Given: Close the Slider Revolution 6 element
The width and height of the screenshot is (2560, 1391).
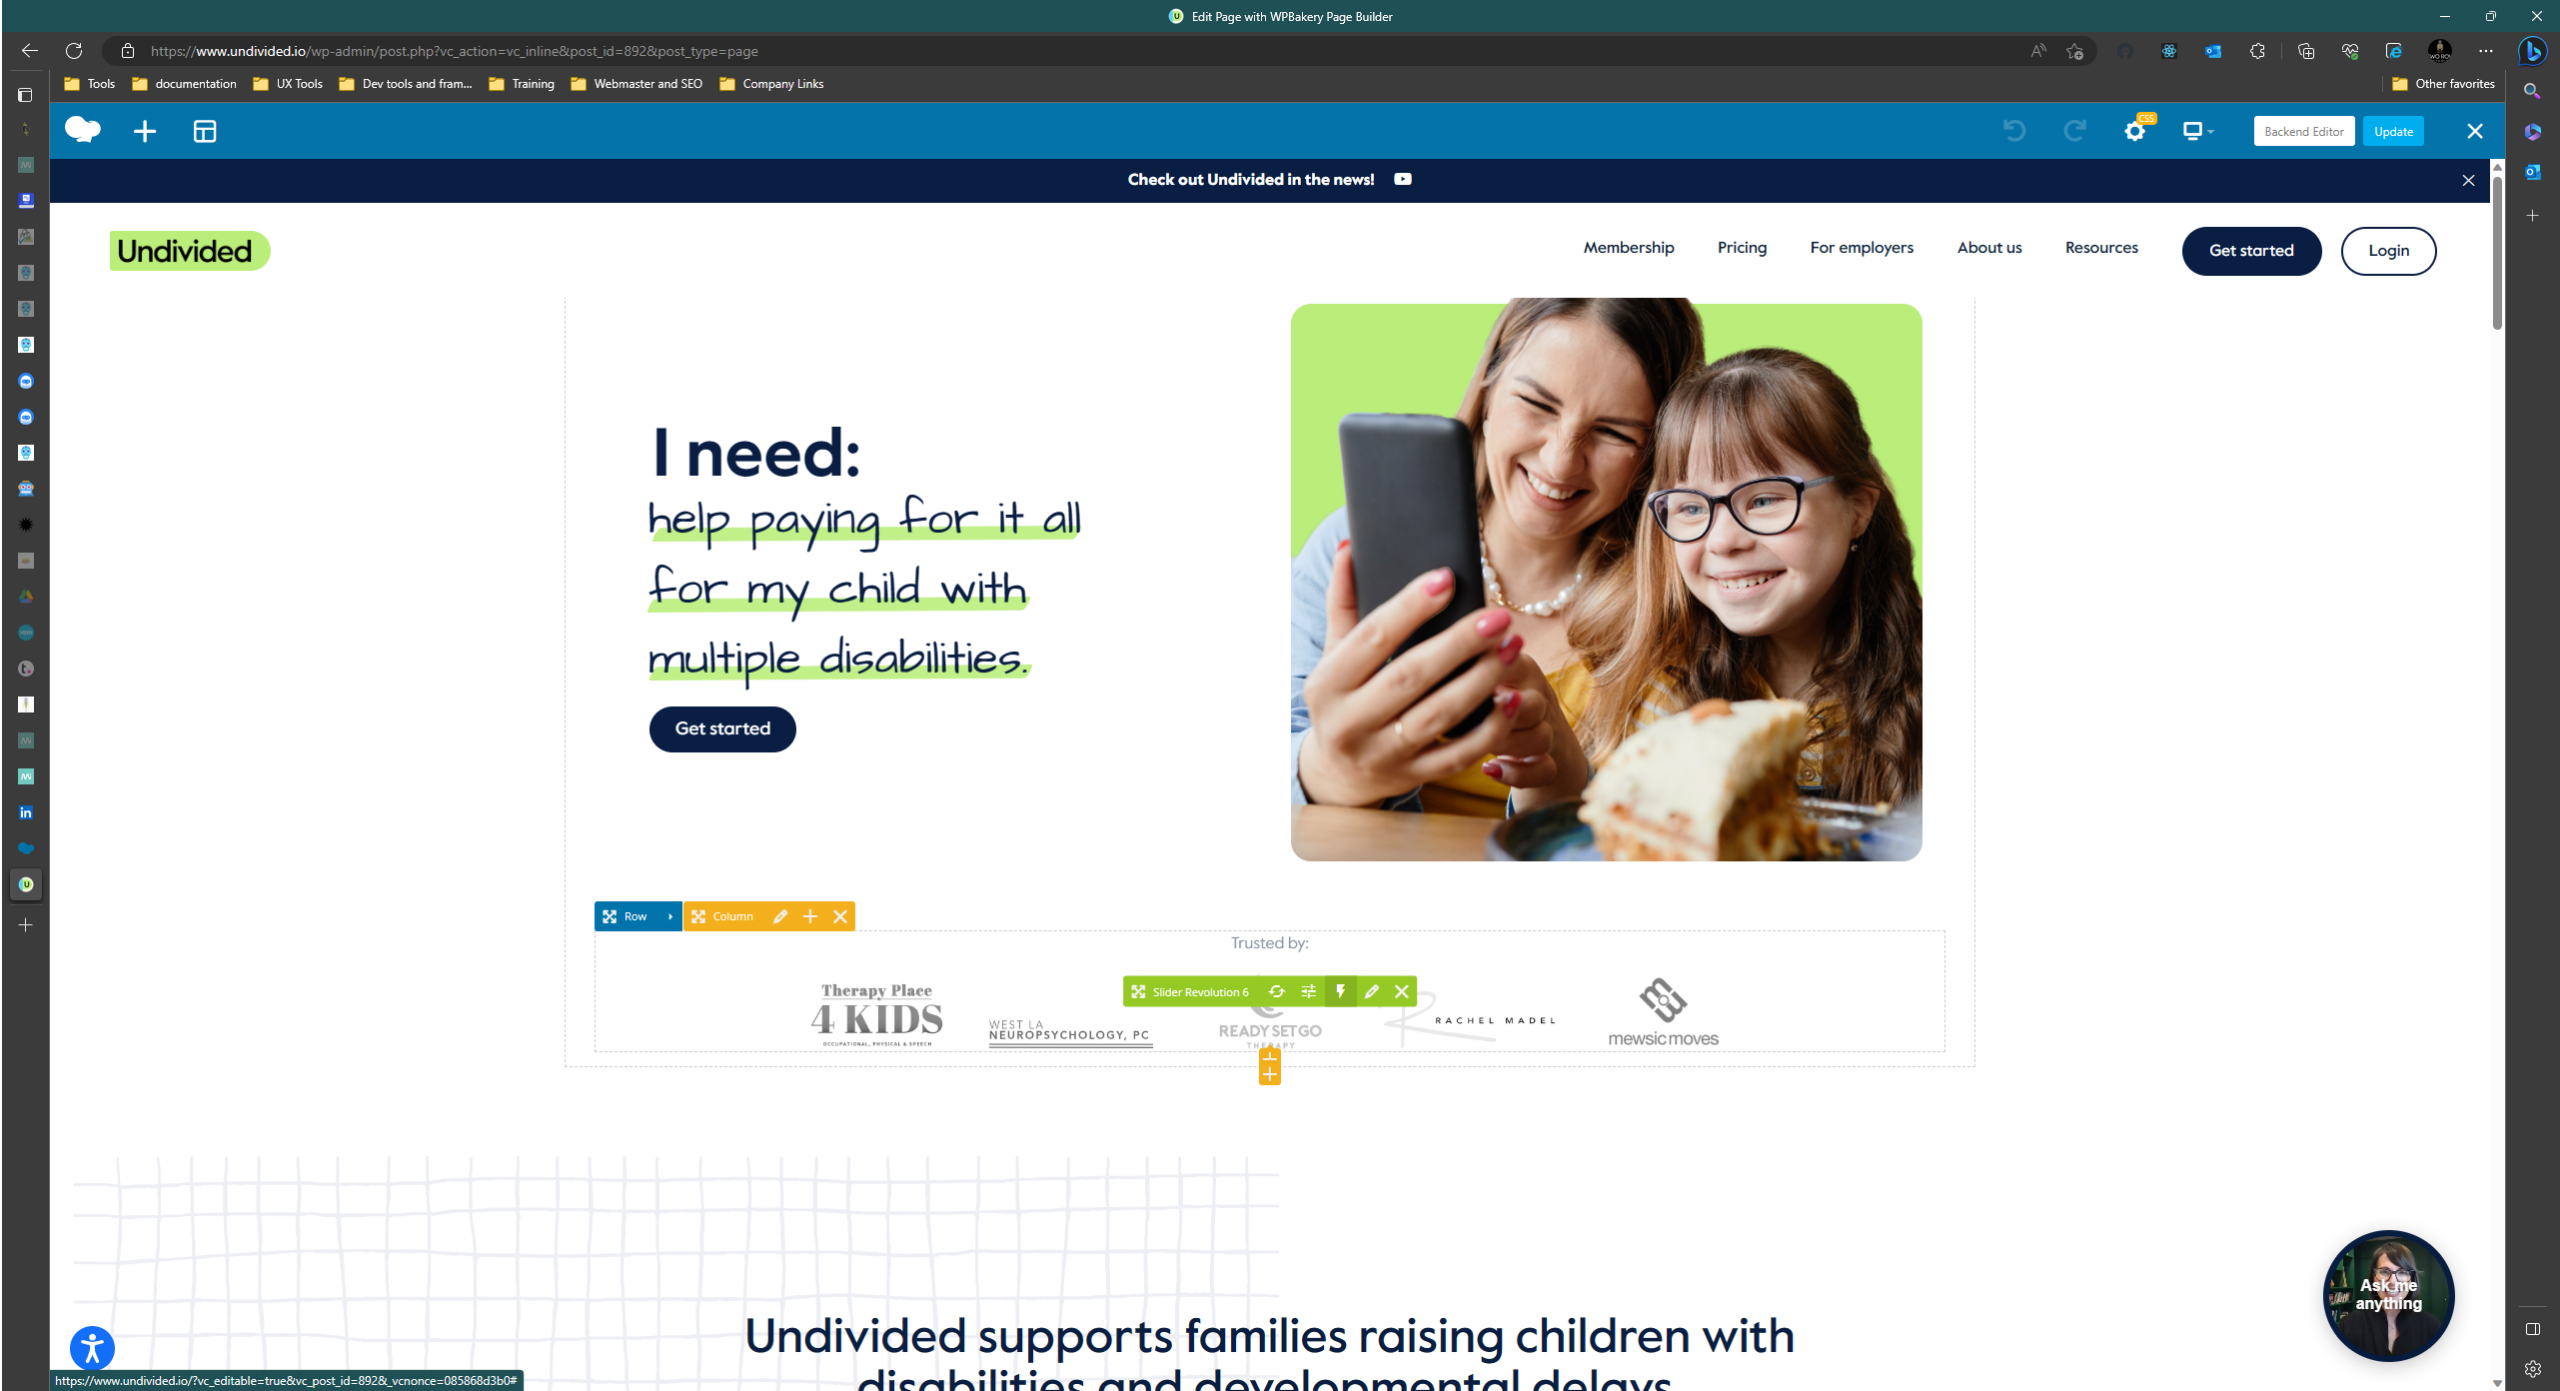Looking at the screenshot, I should [x=1402, y=992].
